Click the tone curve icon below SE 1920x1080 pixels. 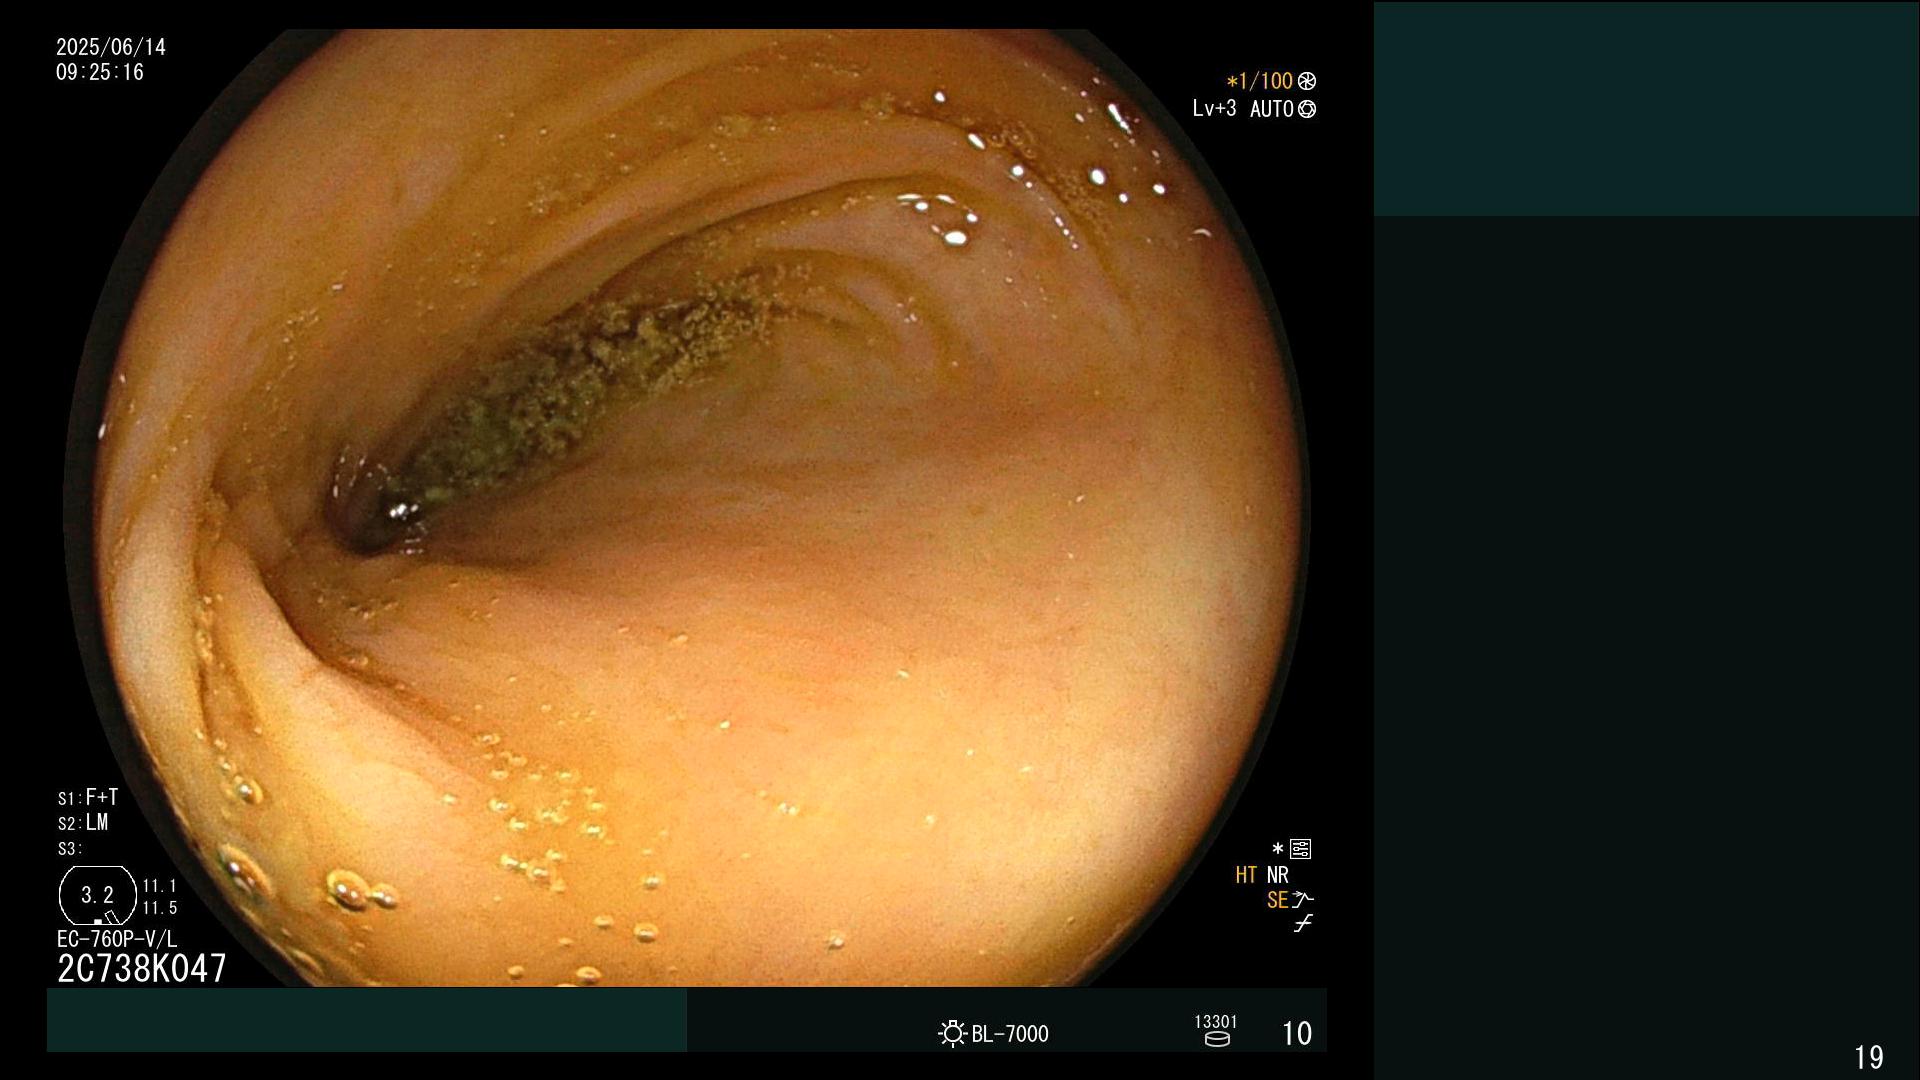(1303, 924)
